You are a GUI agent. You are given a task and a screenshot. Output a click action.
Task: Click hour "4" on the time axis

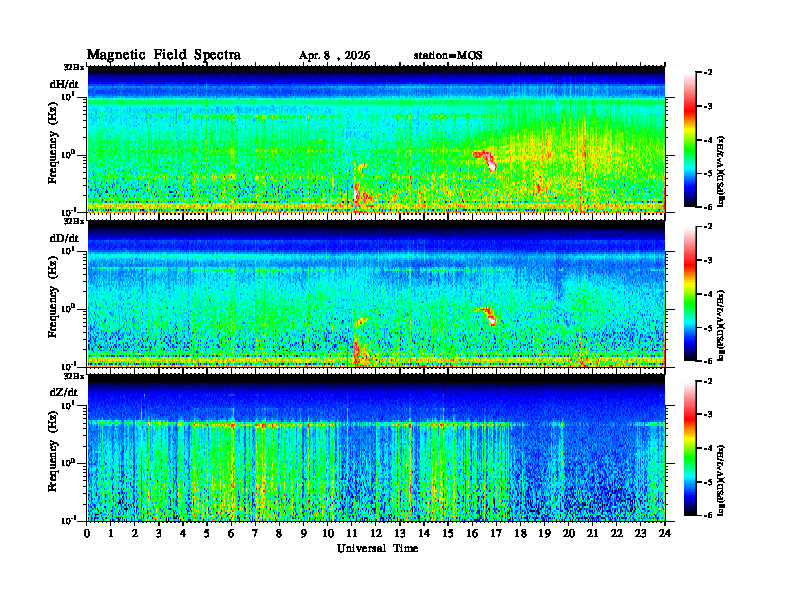(x=183, y=534)
